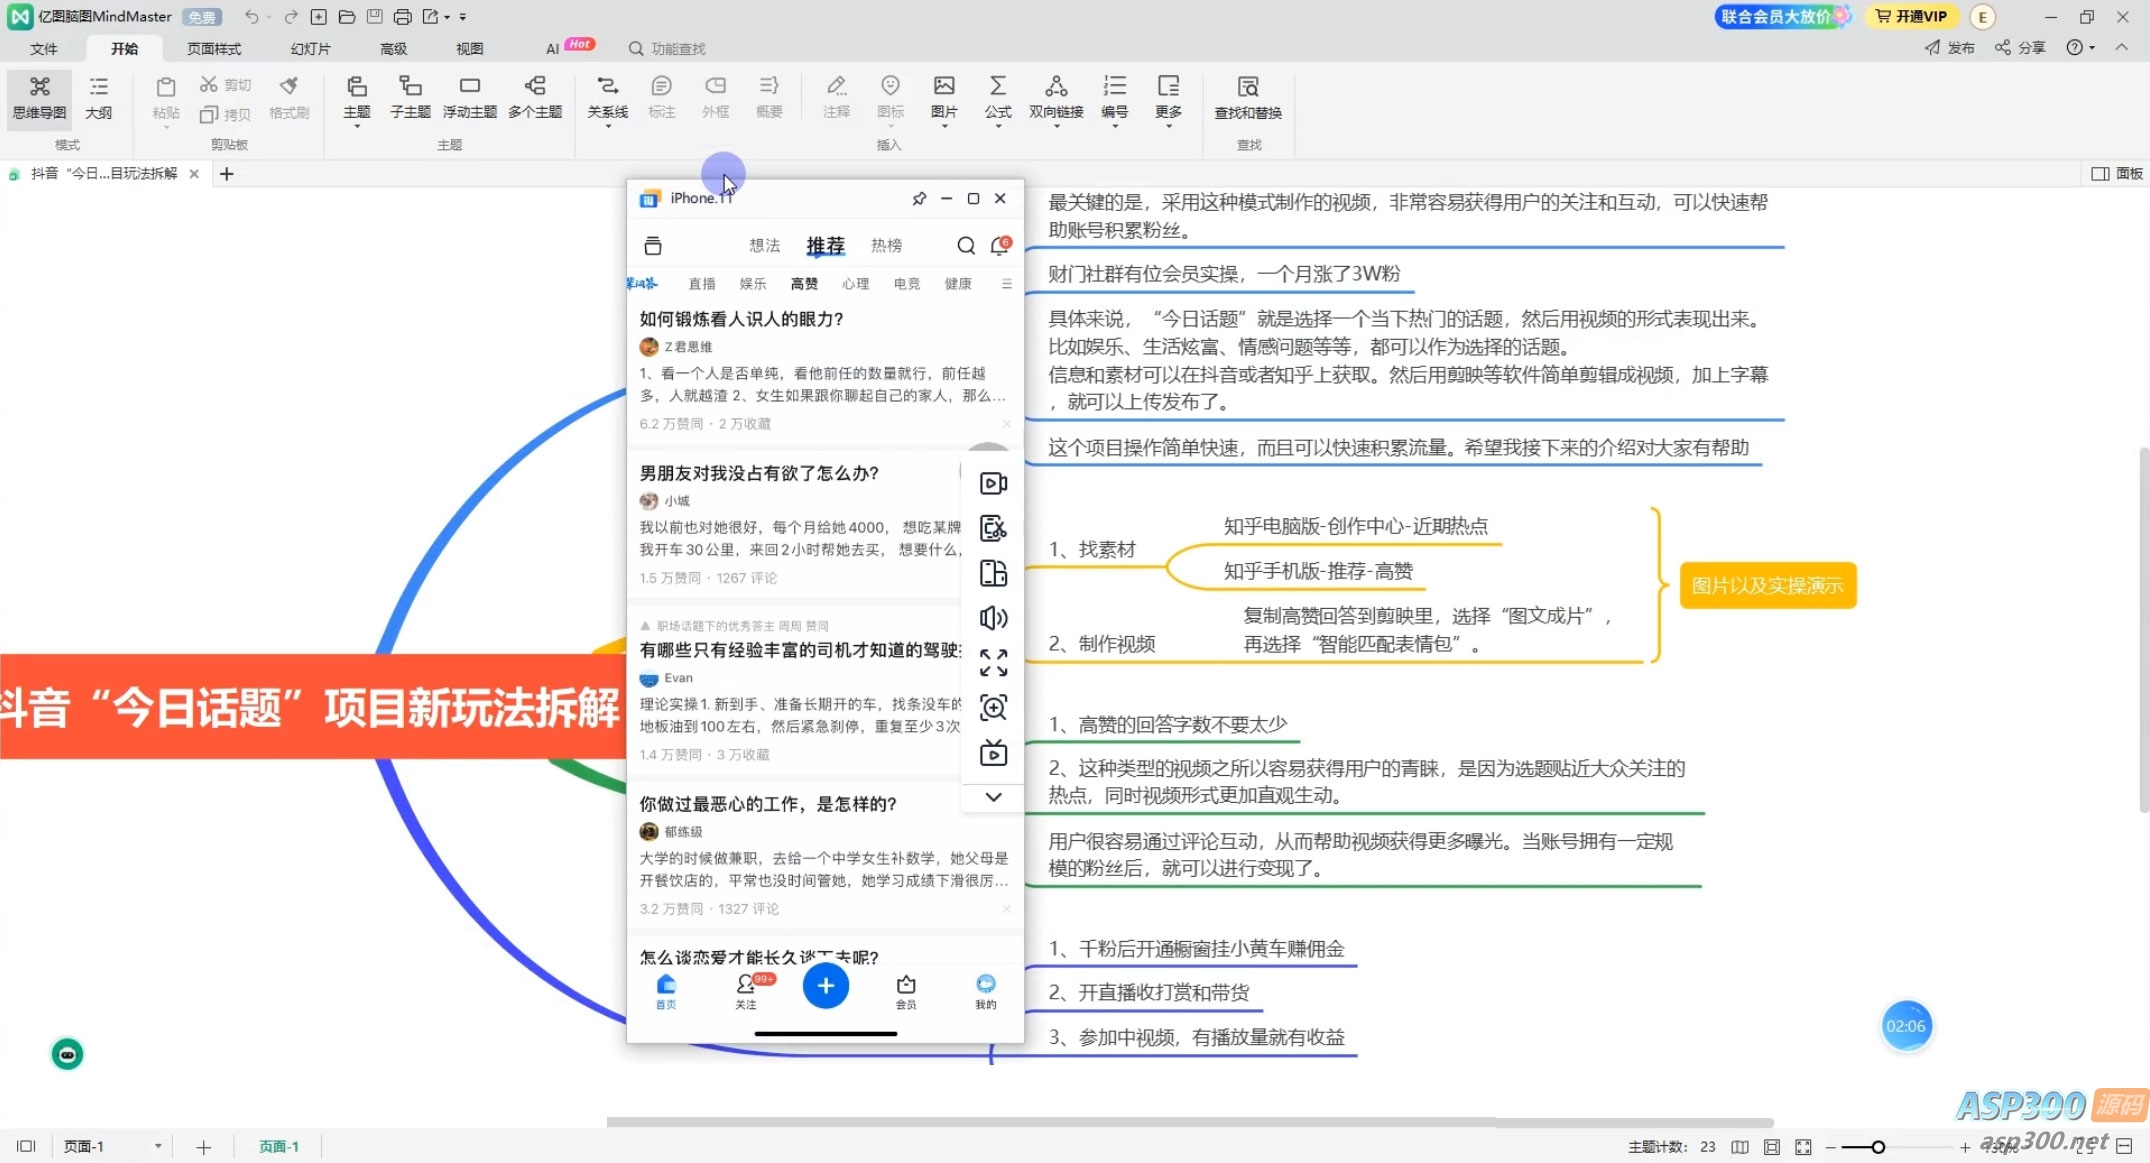Toggle the 面板 side panel
The height and width of the screenshot is (1163, 2150).
(x=2116, y=174)
